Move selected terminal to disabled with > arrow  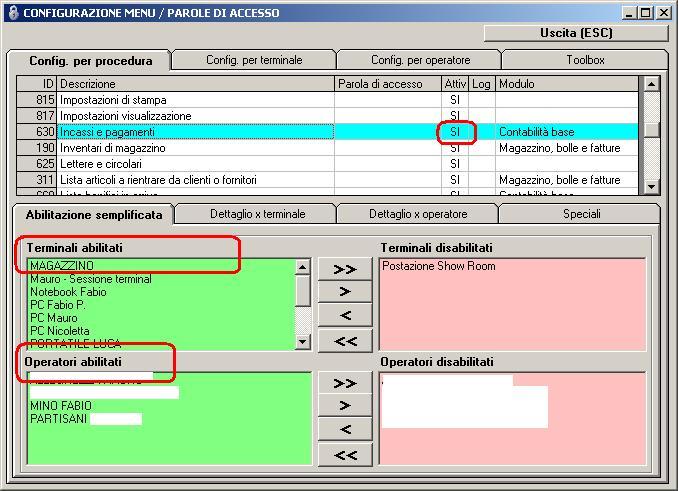click(x=345, y=292)
